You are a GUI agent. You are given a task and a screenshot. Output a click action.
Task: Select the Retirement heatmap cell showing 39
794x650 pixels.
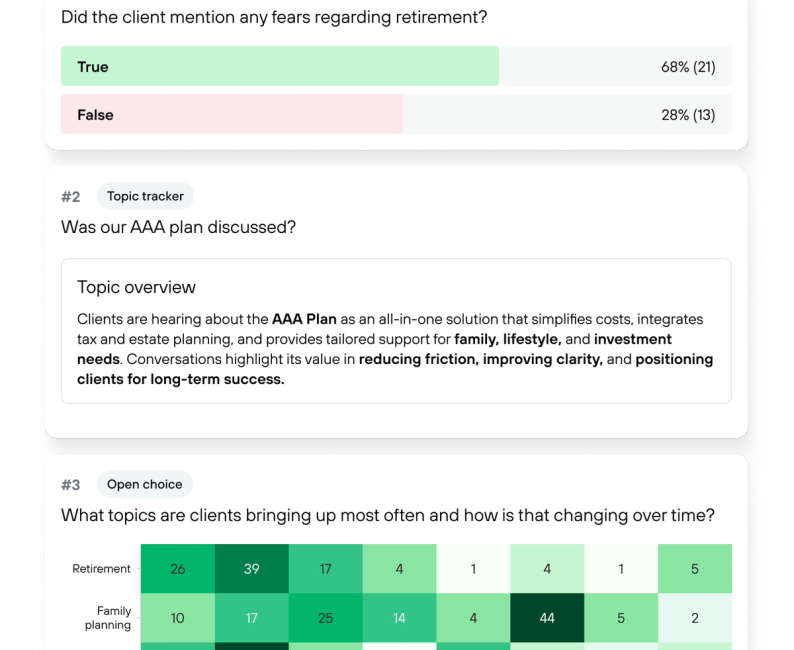[251, 569]
